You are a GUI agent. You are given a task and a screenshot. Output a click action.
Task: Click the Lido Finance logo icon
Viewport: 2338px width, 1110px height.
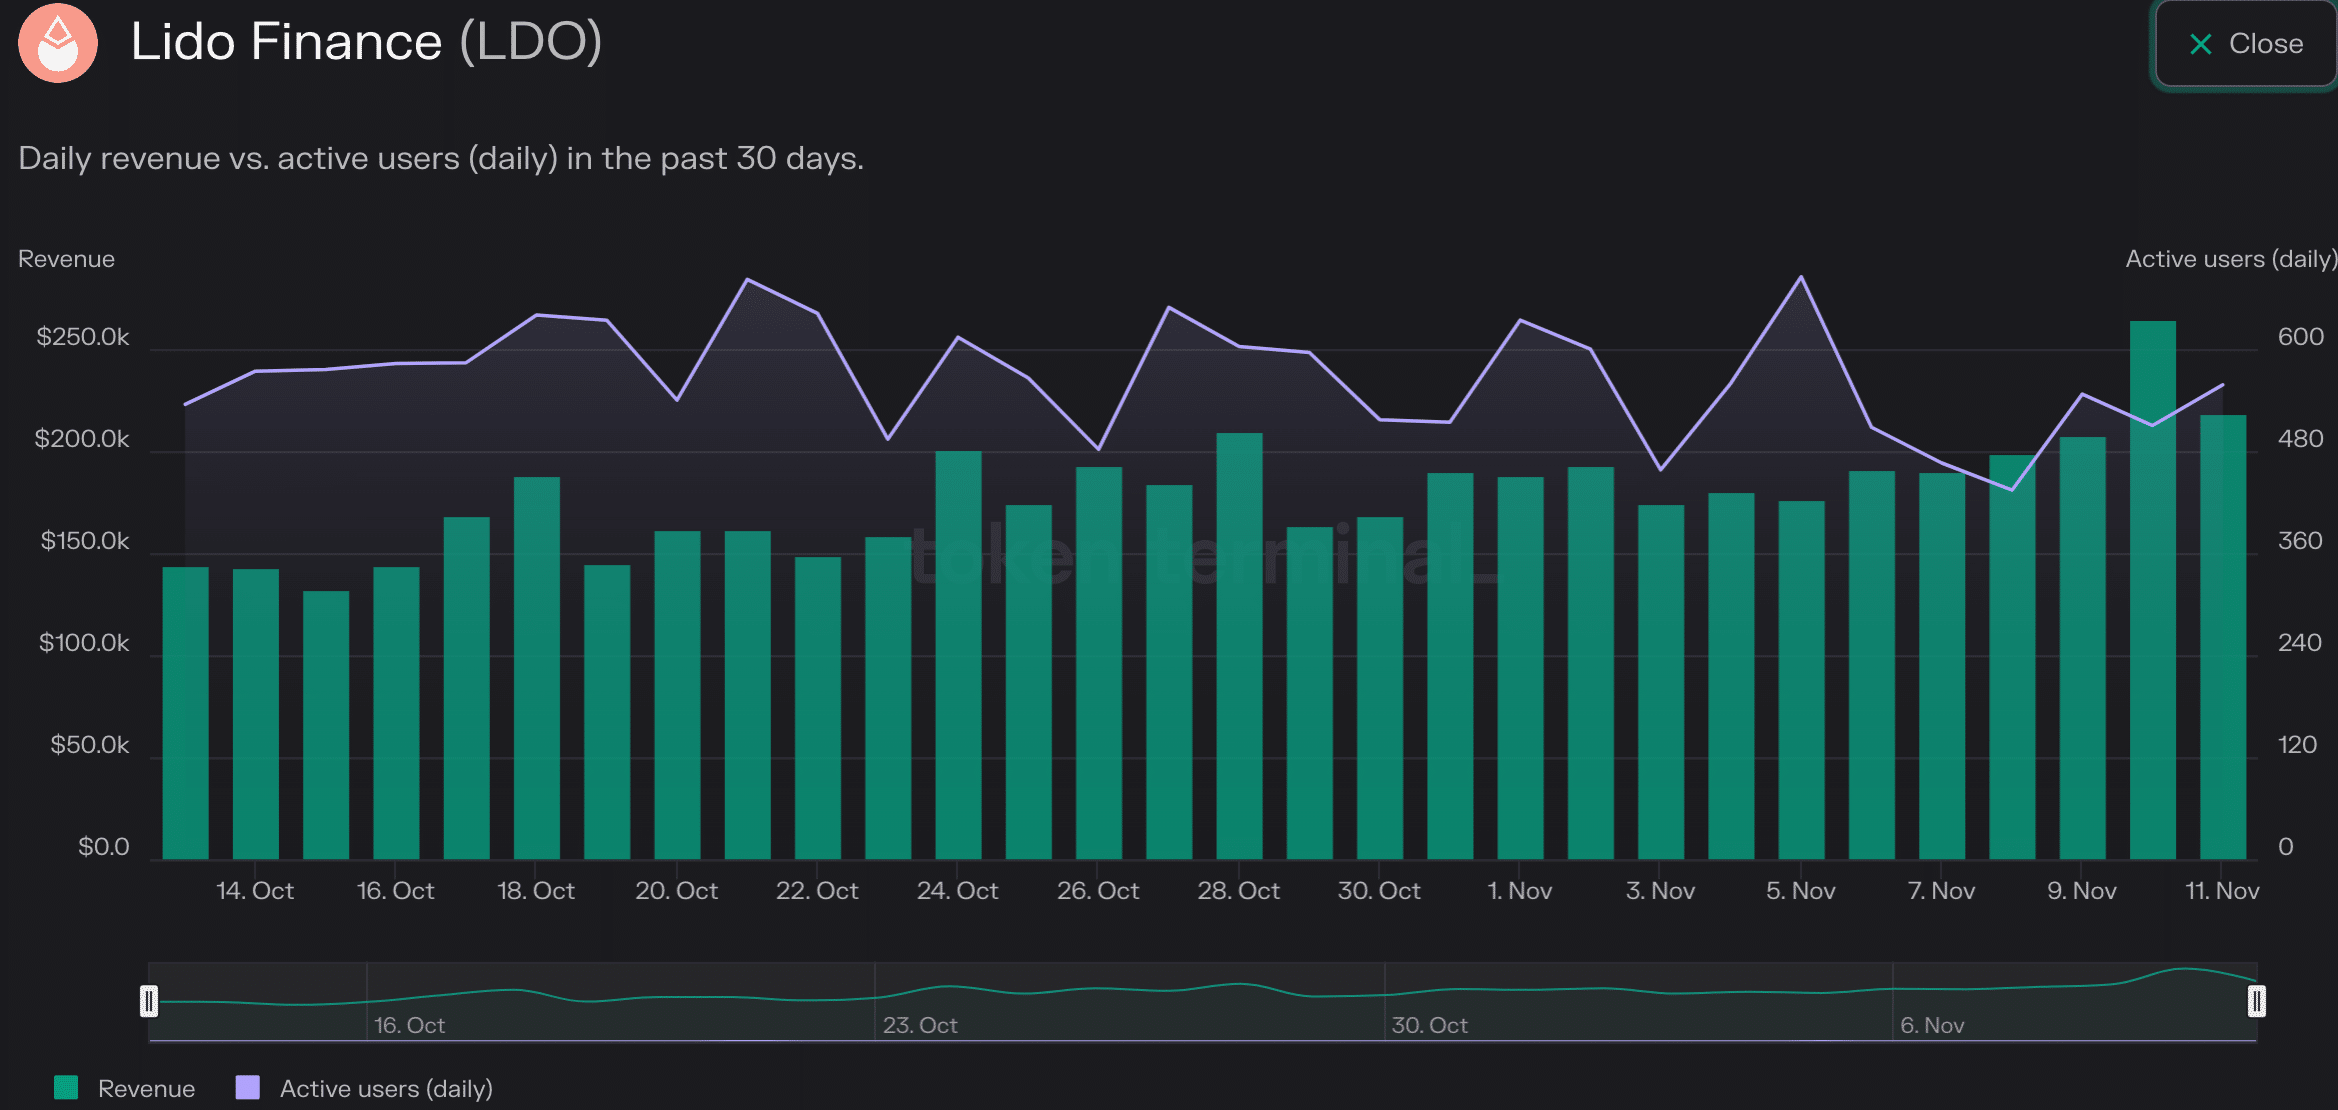pyautogui.click(x=58, y=43)
